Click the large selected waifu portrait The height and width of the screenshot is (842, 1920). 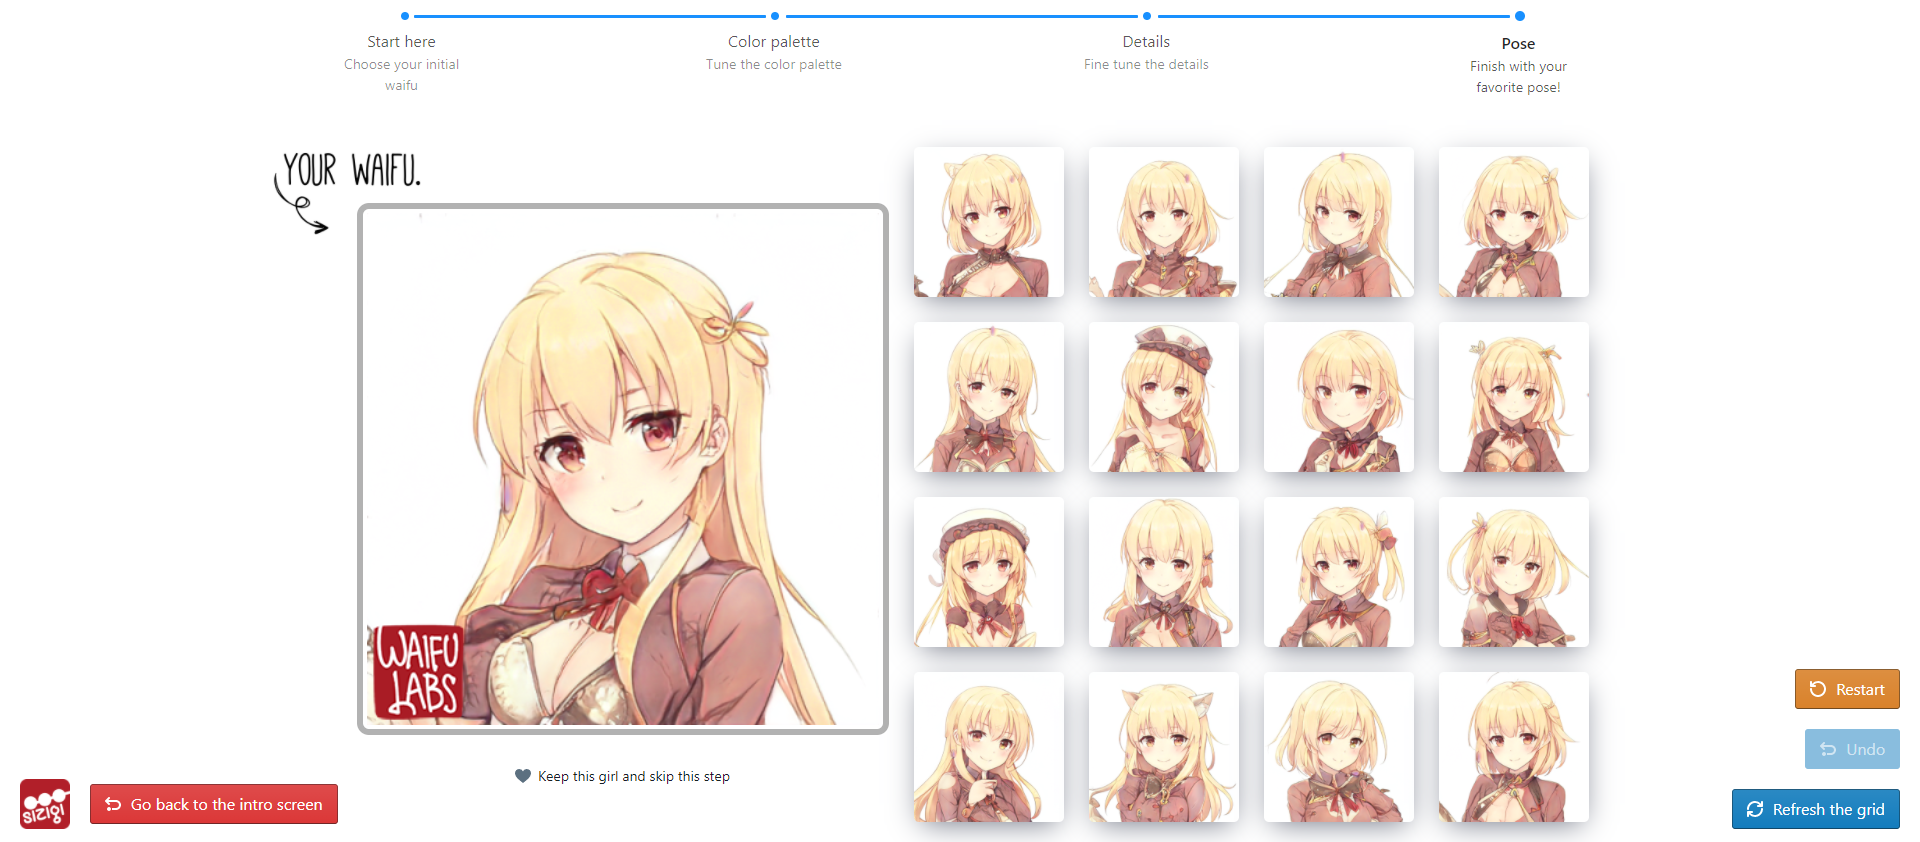point(623,469)
